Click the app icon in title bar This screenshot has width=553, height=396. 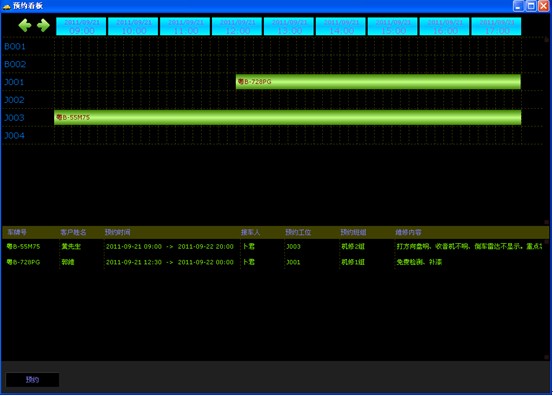pos(6,6)
